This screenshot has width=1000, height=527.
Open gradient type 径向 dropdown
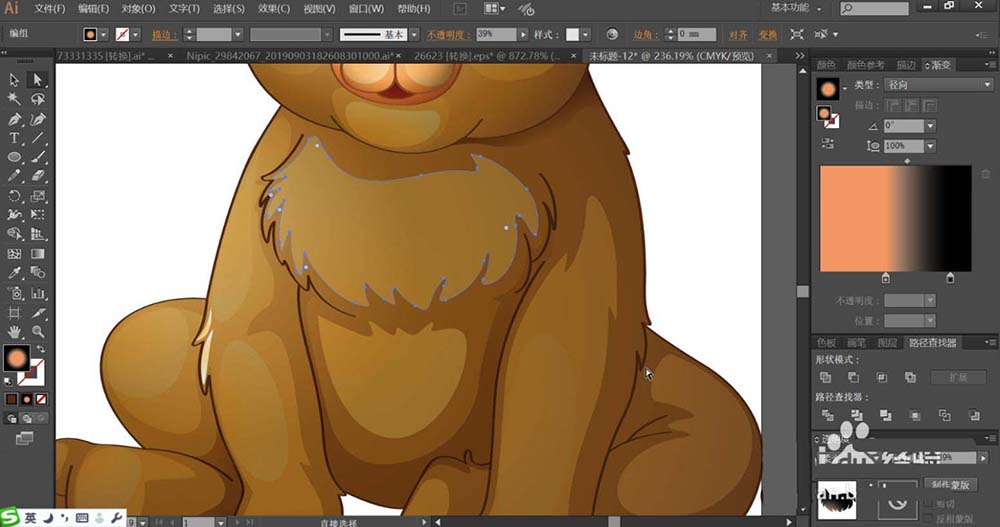938,84
